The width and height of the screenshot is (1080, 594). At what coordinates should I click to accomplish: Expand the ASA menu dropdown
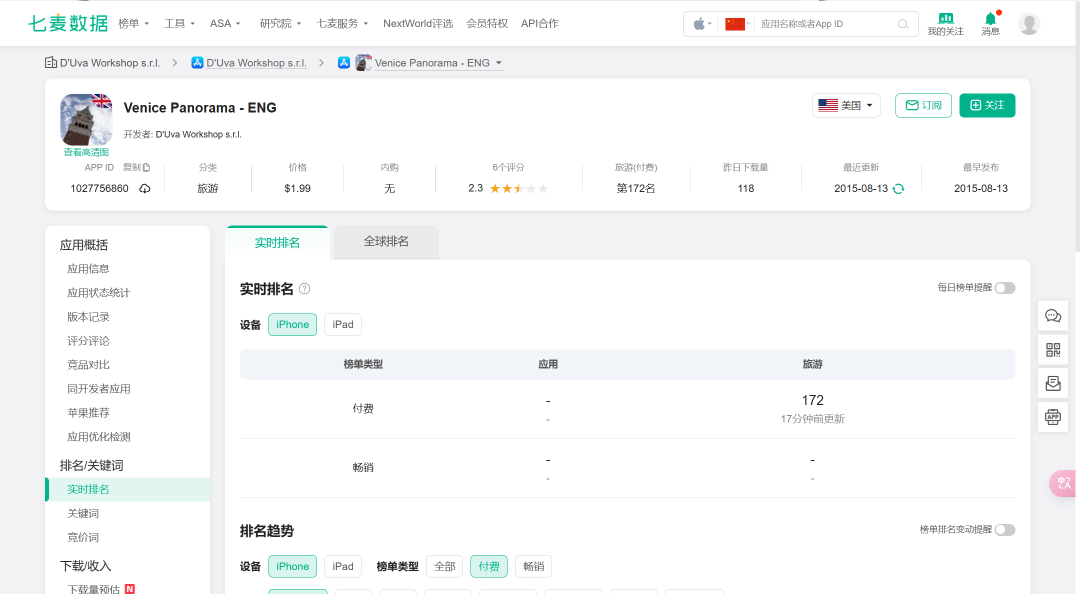click(225, 23)
